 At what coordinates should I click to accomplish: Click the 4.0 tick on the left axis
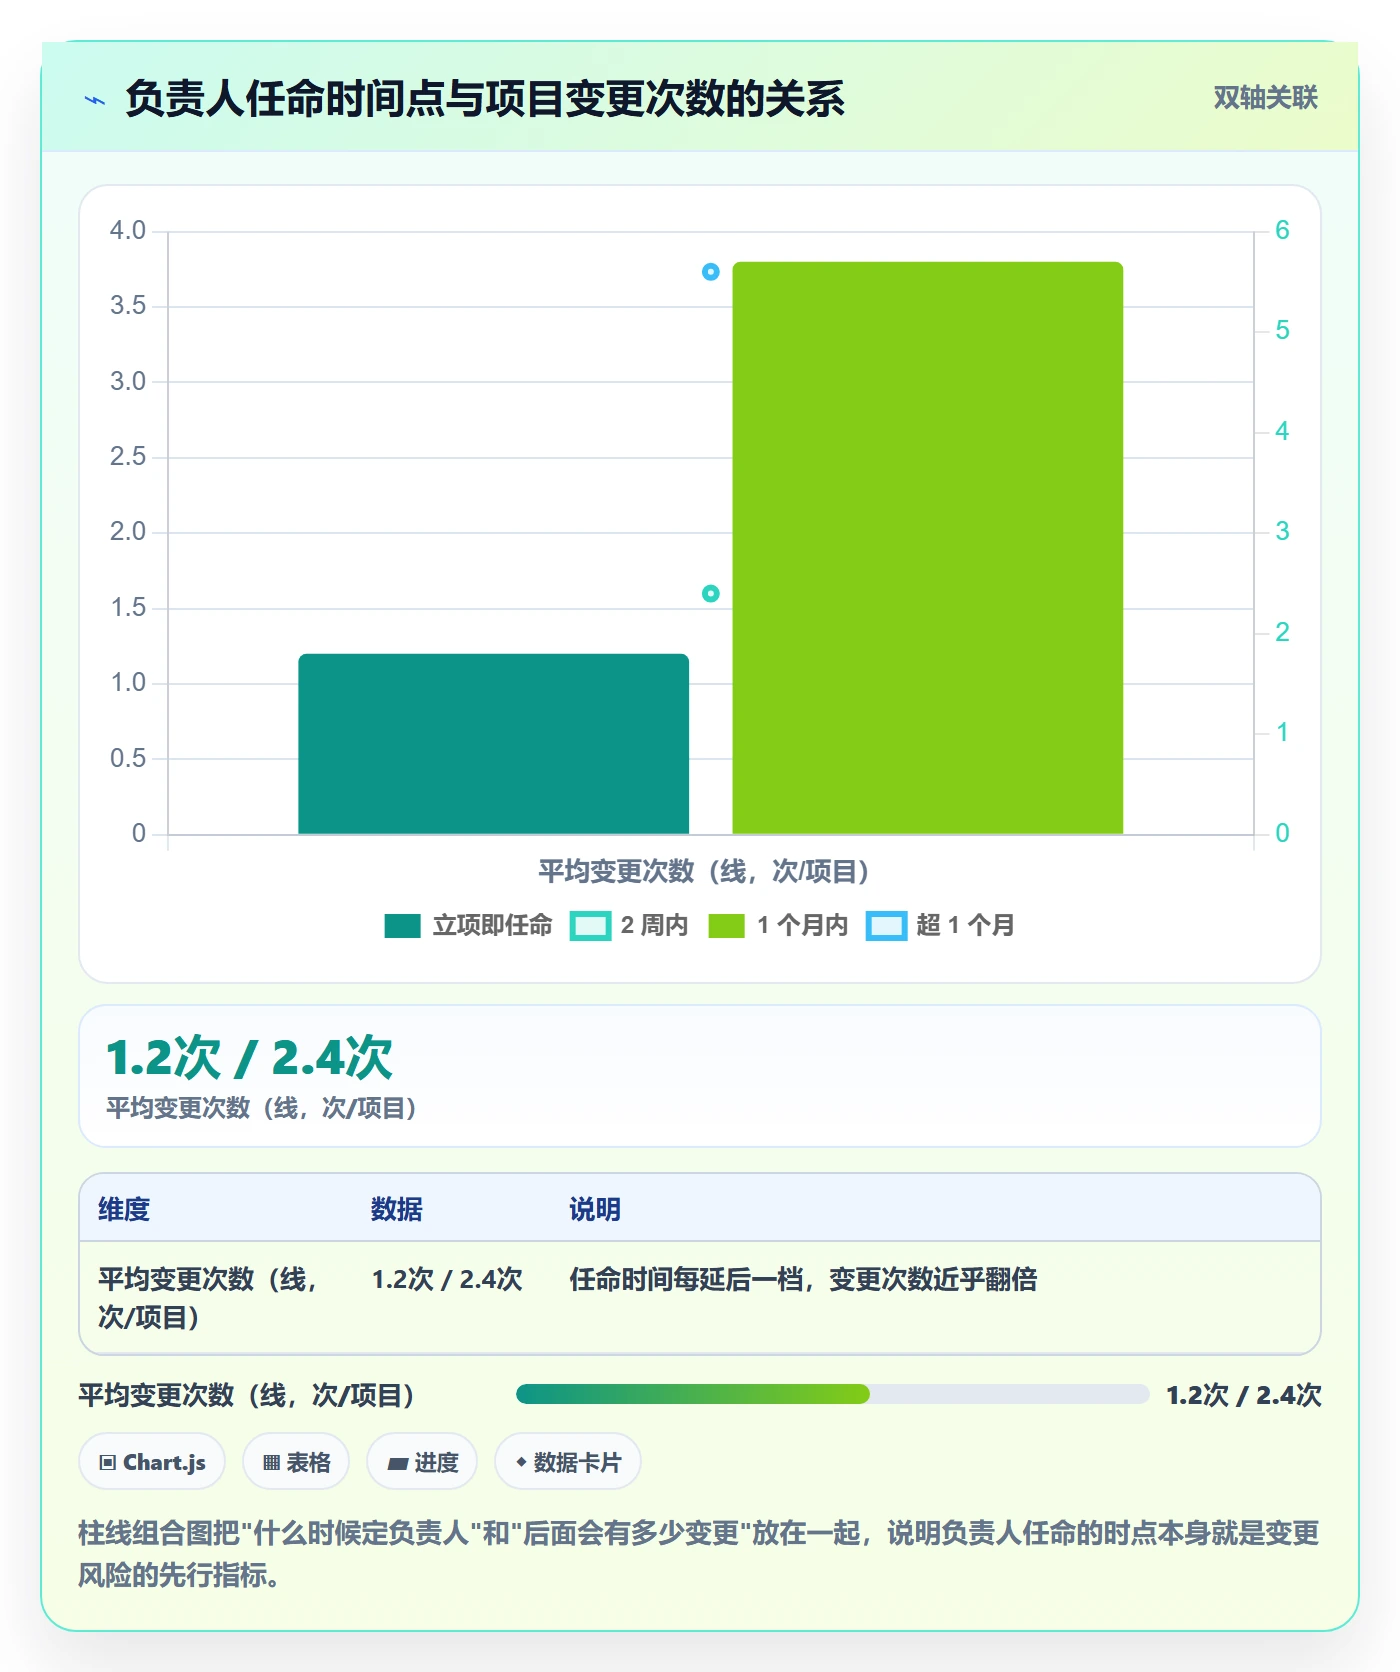128,231
